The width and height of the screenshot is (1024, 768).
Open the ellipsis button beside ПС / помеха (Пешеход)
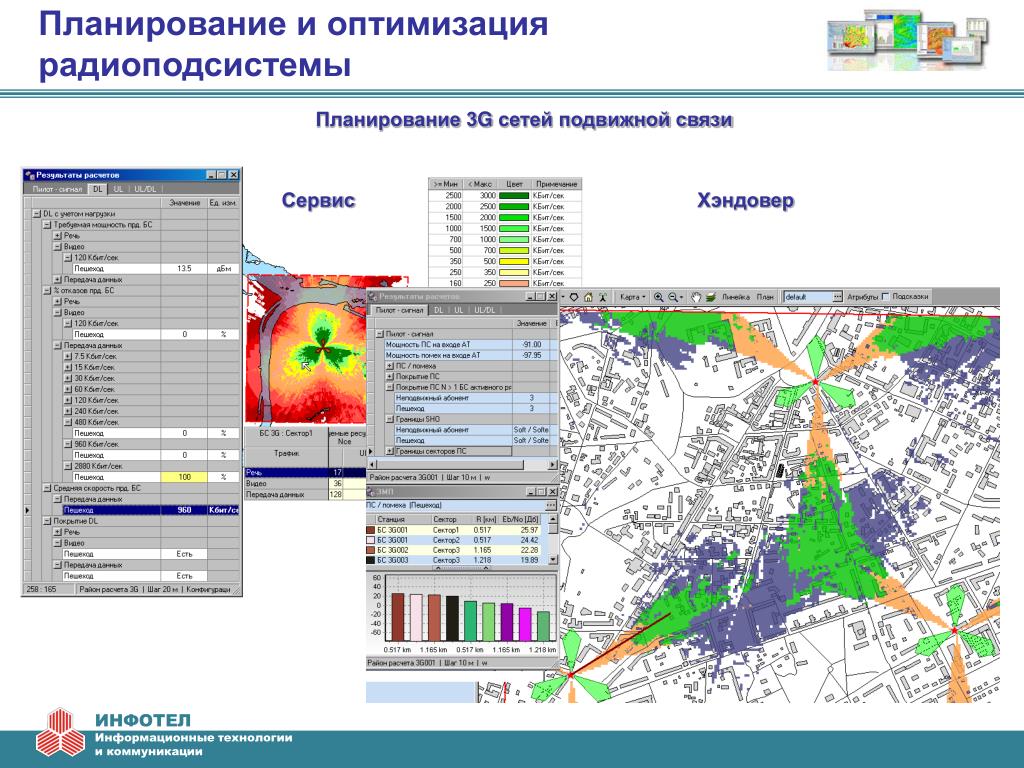[551, 505]
